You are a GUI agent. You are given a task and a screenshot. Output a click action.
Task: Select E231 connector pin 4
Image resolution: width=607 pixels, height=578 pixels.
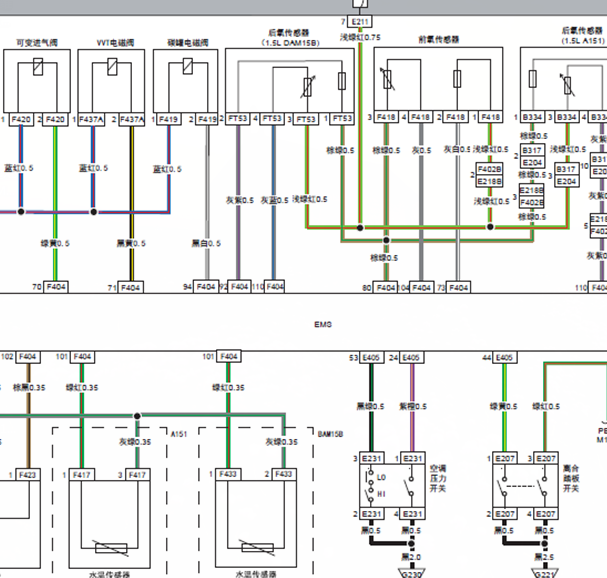pyautogui.click(x=413, y=514)
